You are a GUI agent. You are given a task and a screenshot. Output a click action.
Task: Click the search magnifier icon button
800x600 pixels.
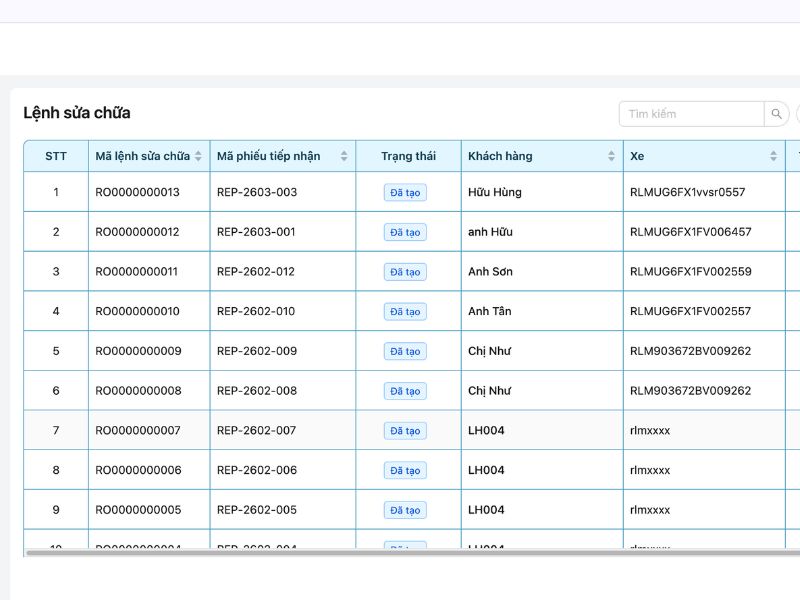pos(776,114)
